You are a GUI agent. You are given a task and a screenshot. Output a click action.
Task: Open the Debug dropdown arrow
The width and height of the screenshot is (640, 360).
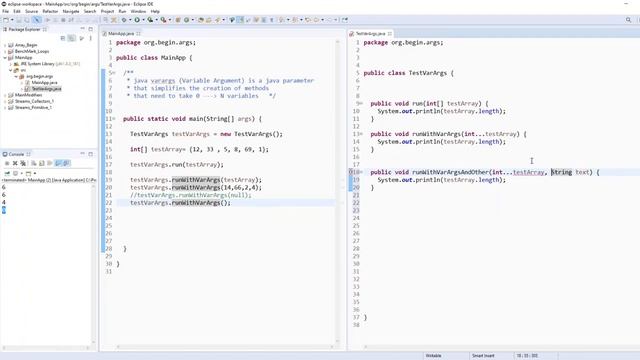pos(130,20)
